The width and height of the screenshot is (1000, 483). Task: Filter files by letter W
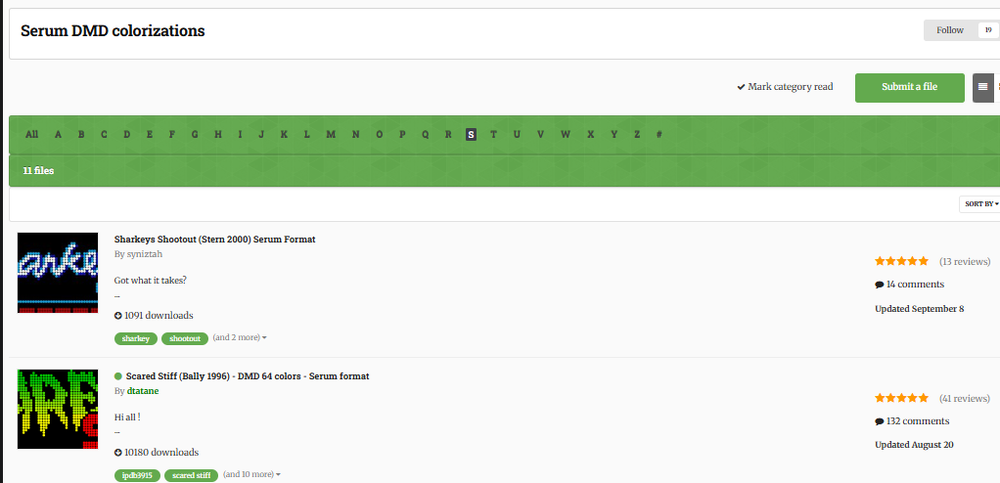[566, 135]
